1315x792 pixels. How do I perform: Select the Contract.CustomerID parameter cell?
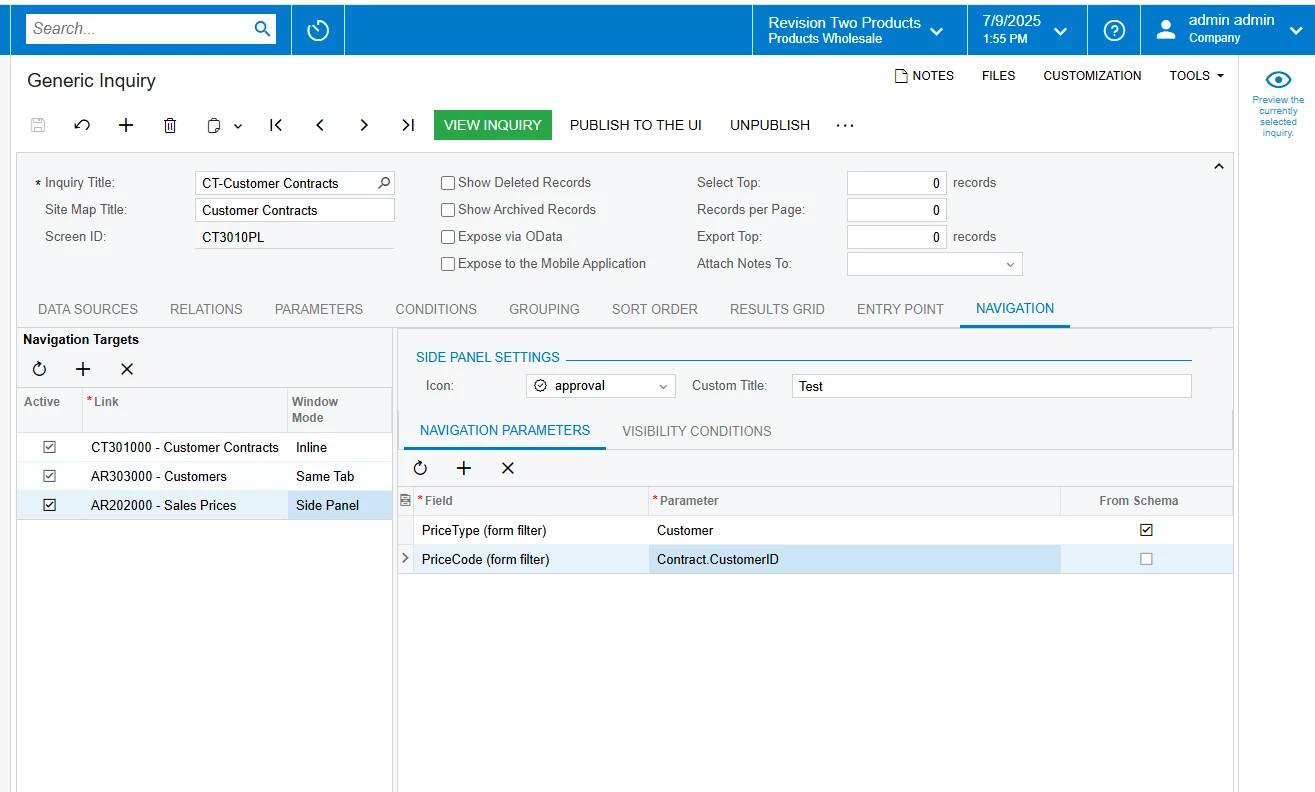click(854, 559)
